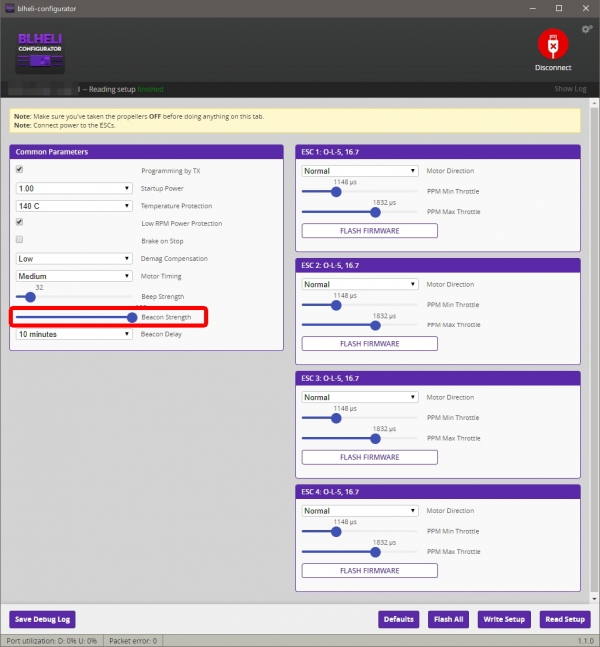Click the Defaults button

tap(399, 619)
